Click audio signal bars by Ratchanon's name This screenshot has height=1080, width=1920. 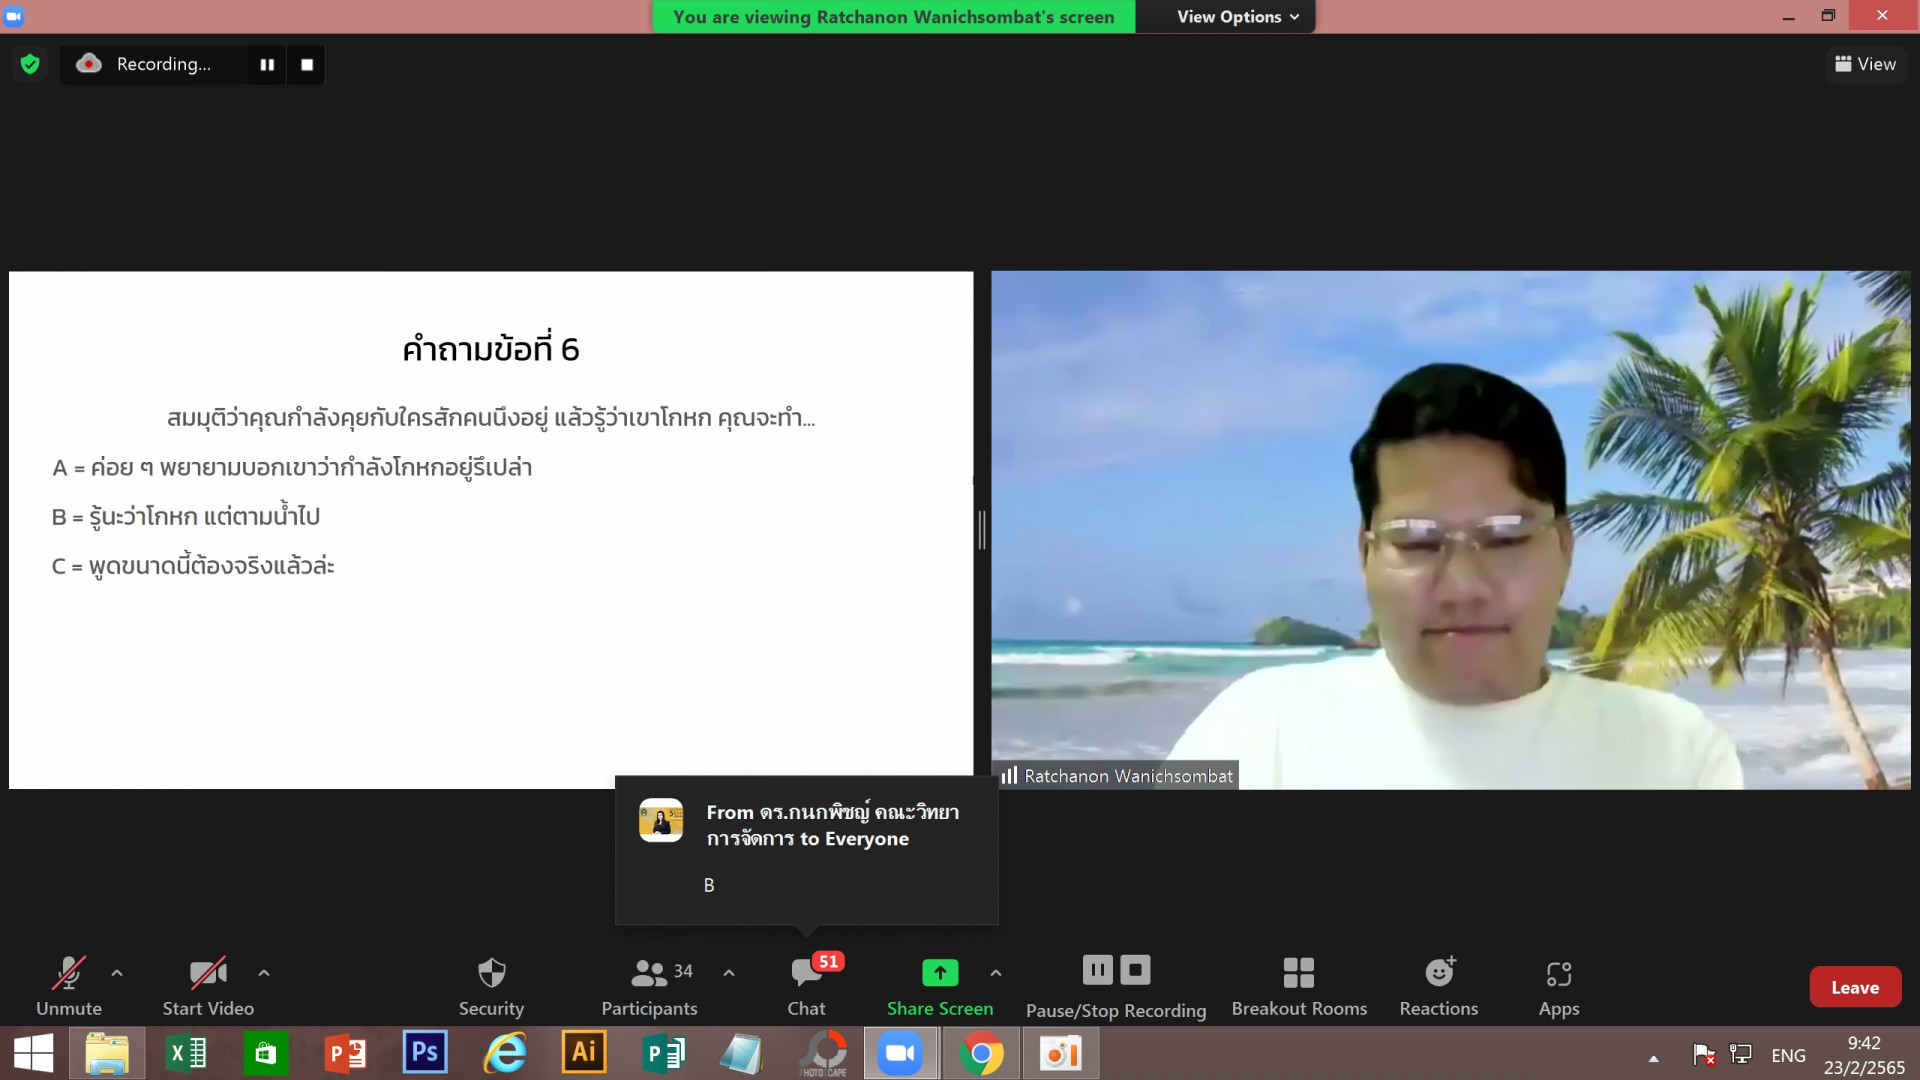1010,775
